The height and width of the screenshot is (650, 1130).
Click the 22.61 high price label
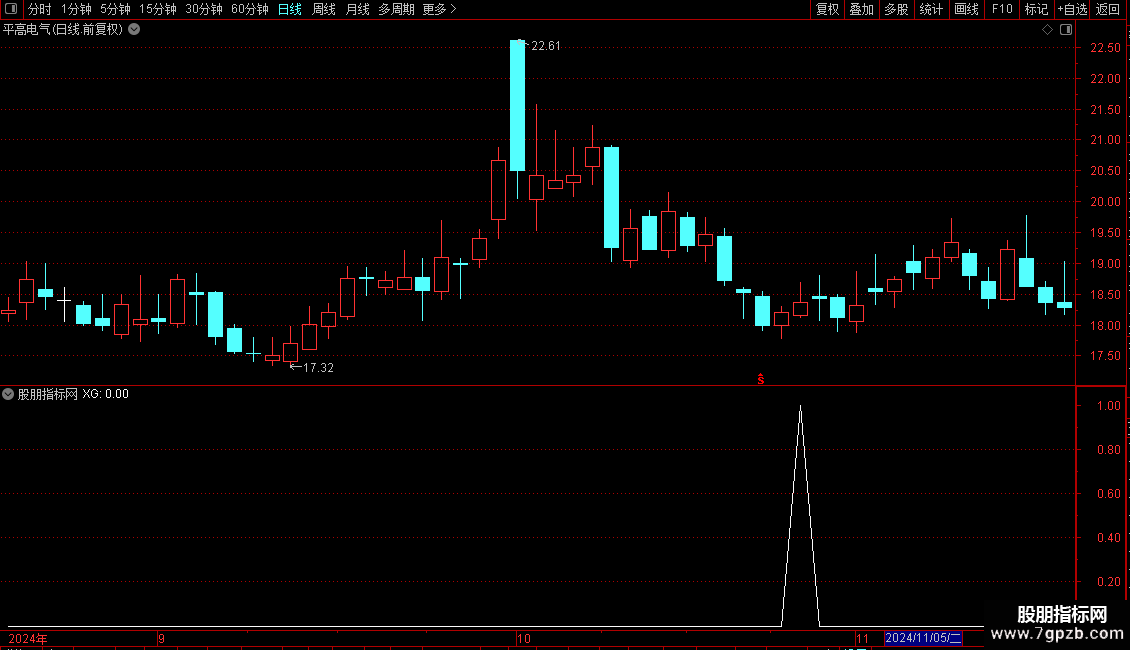click(x=546, y=46)
